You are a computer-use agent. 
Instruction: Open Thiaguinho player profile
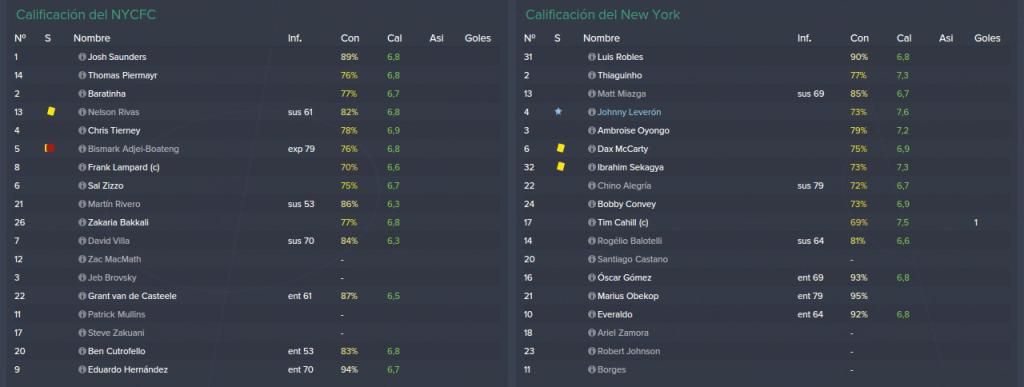coord(620,75)
